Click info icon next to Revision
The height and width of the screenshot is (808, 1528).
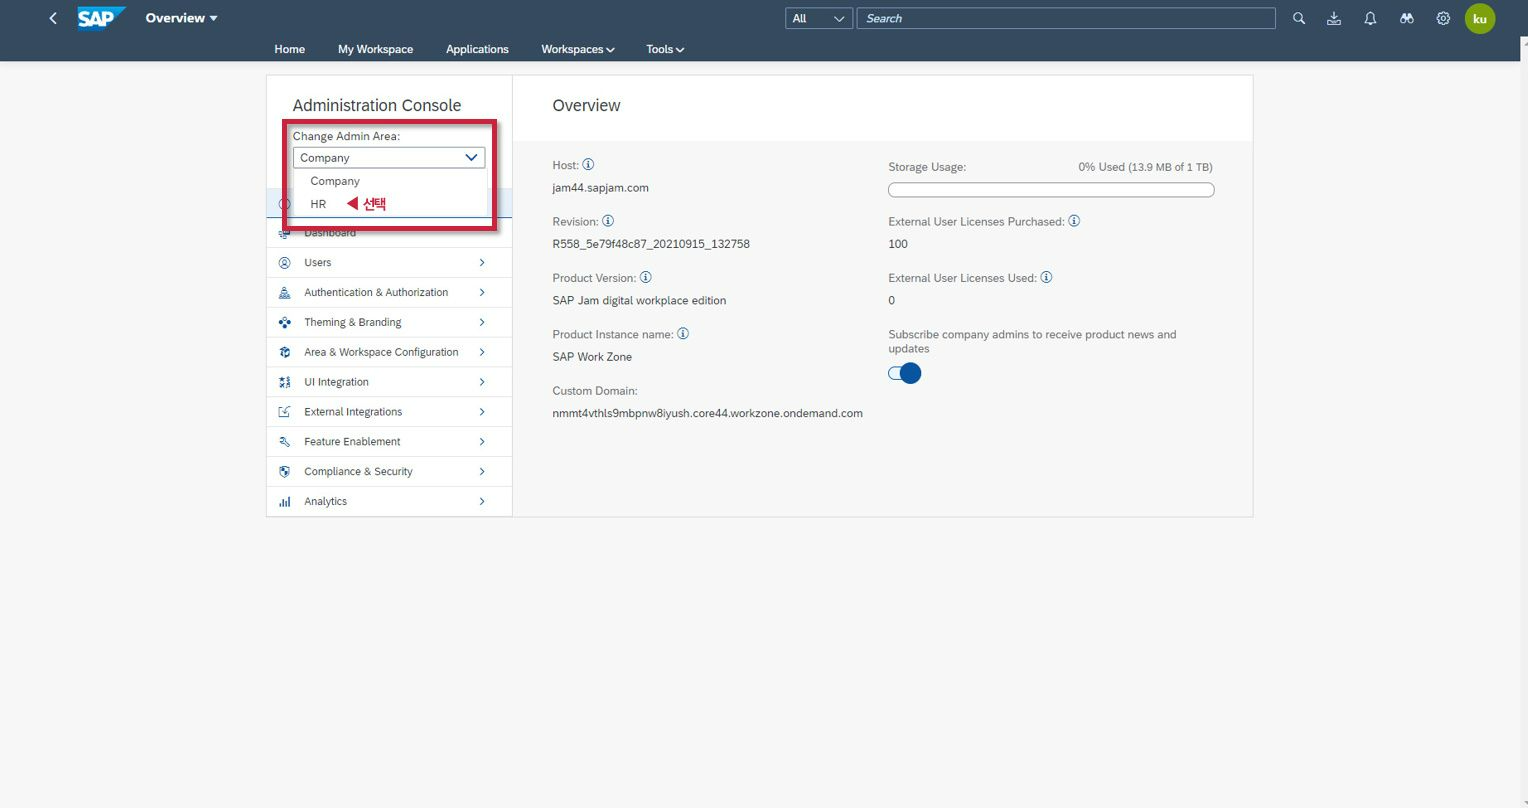(608, 221)
